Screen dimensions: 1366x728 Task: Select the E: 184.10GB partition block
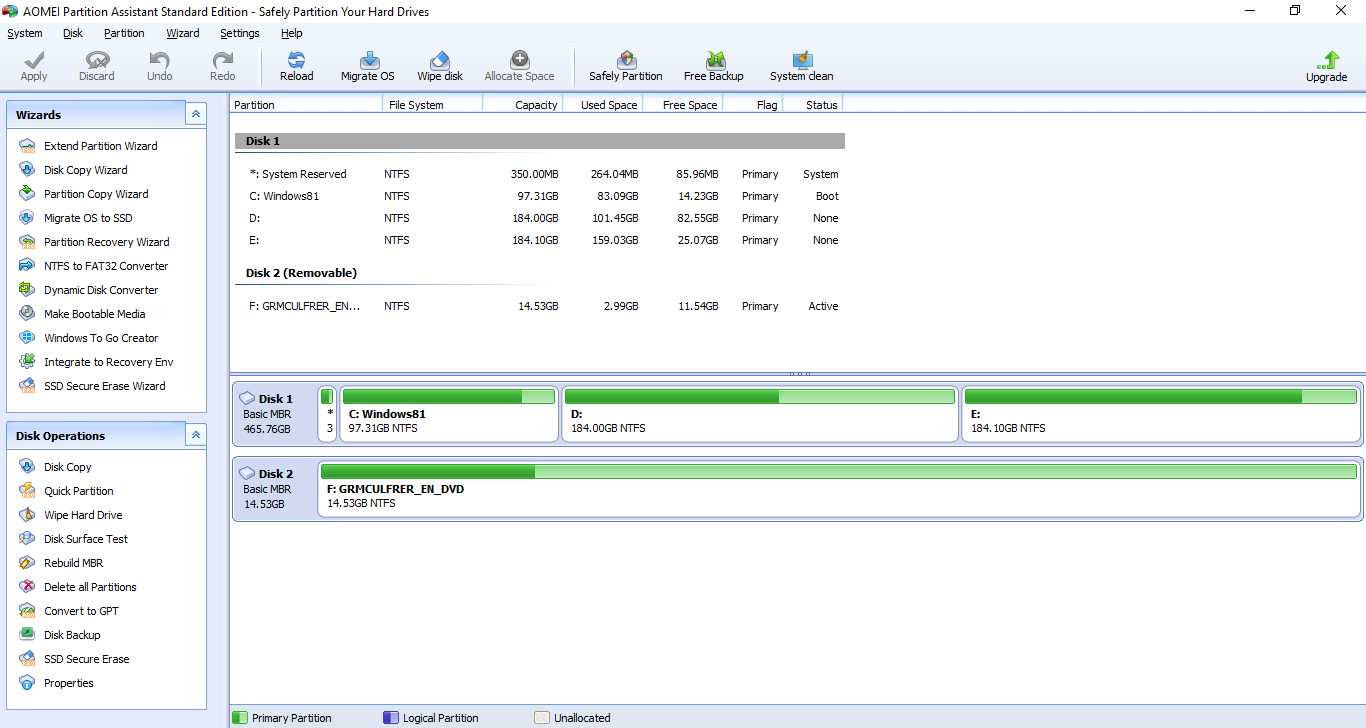click(x=1161, y=414)
